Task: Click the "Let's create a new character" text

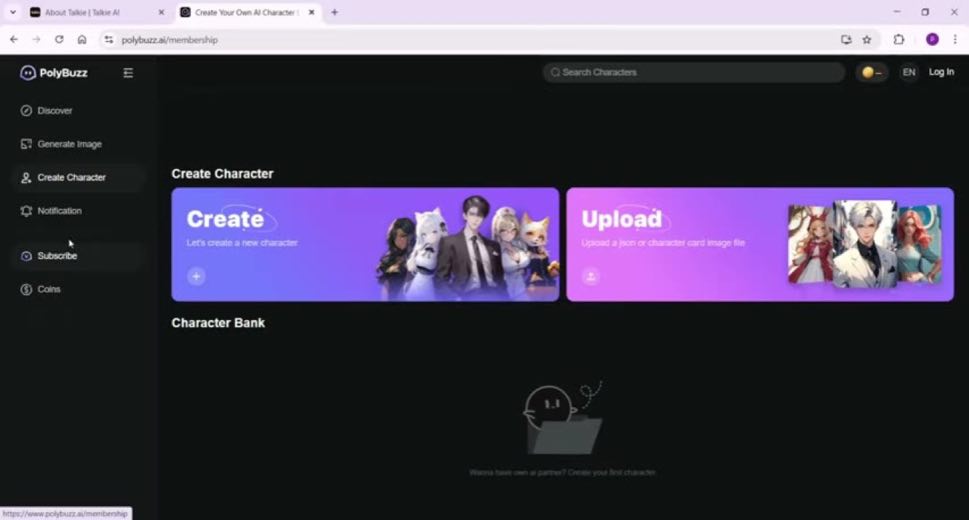Action: click(x=242, y=243)
